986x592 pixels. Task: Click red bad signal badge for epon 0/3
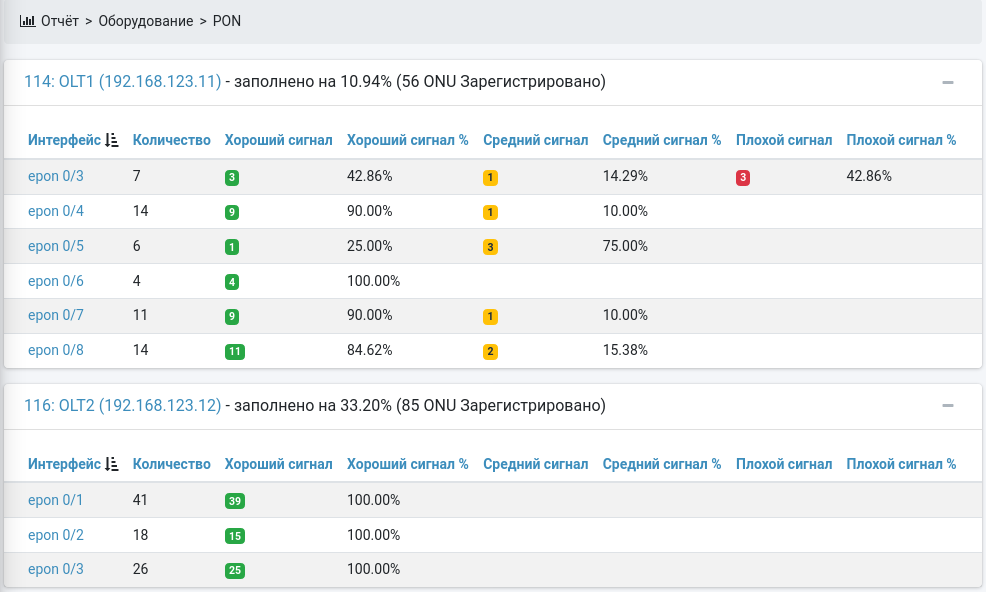tap(743, 177)
